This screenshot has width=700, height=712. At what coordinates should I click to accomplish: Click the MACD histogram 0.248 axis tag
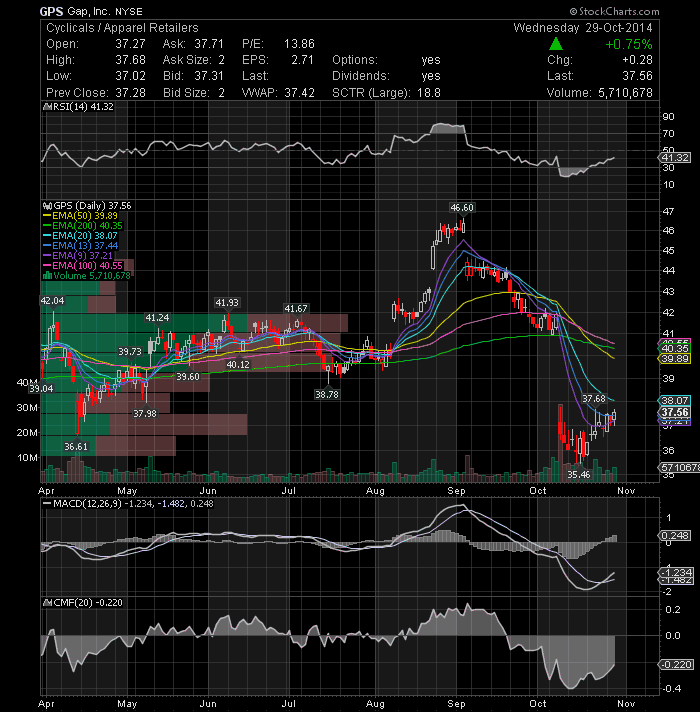click(674, 535)
